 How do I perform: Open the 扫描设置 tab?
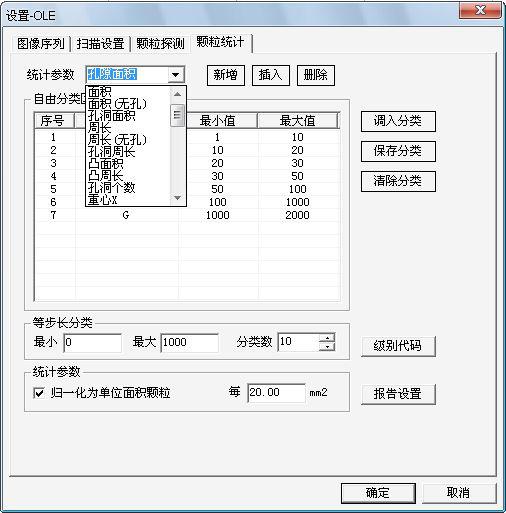click(x=100, y=43)
